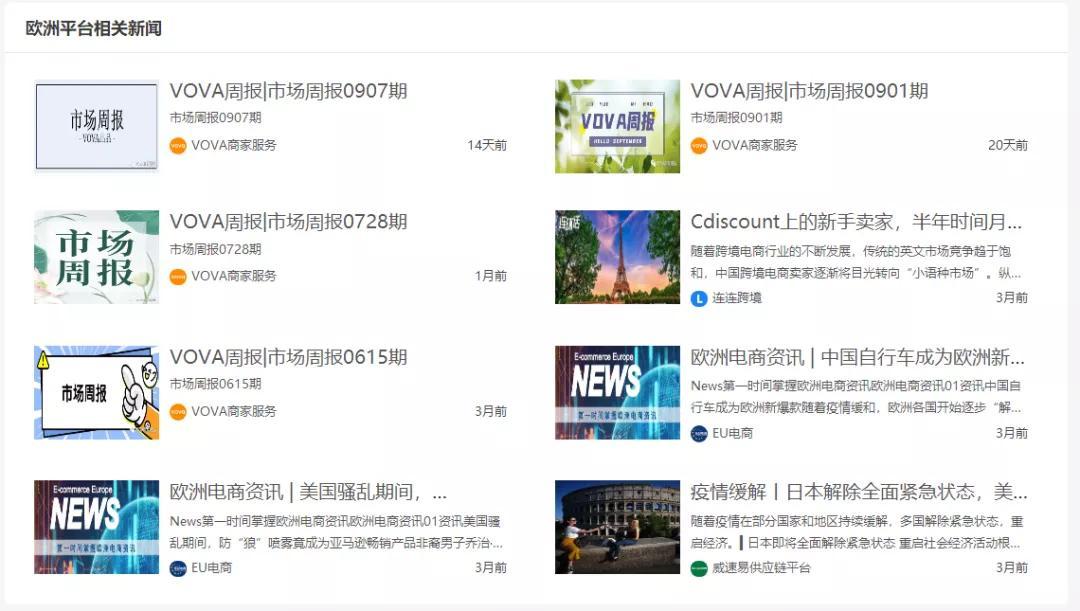Click the VOVA商家服务 publisher name on 0907期 card

[x=236, y=145]
